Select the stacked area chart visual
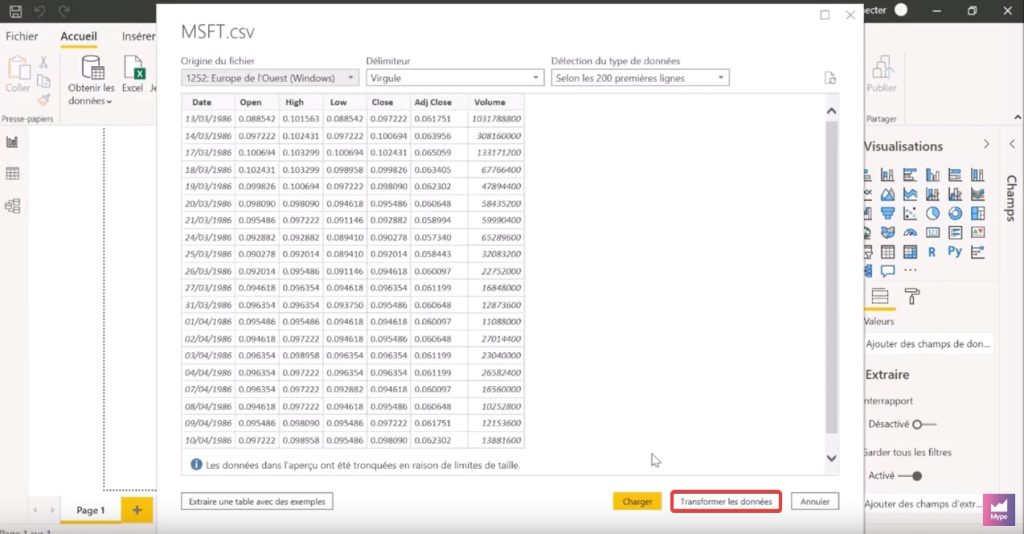This screenshot has height=534, width=1024. (x=910, y=194)
